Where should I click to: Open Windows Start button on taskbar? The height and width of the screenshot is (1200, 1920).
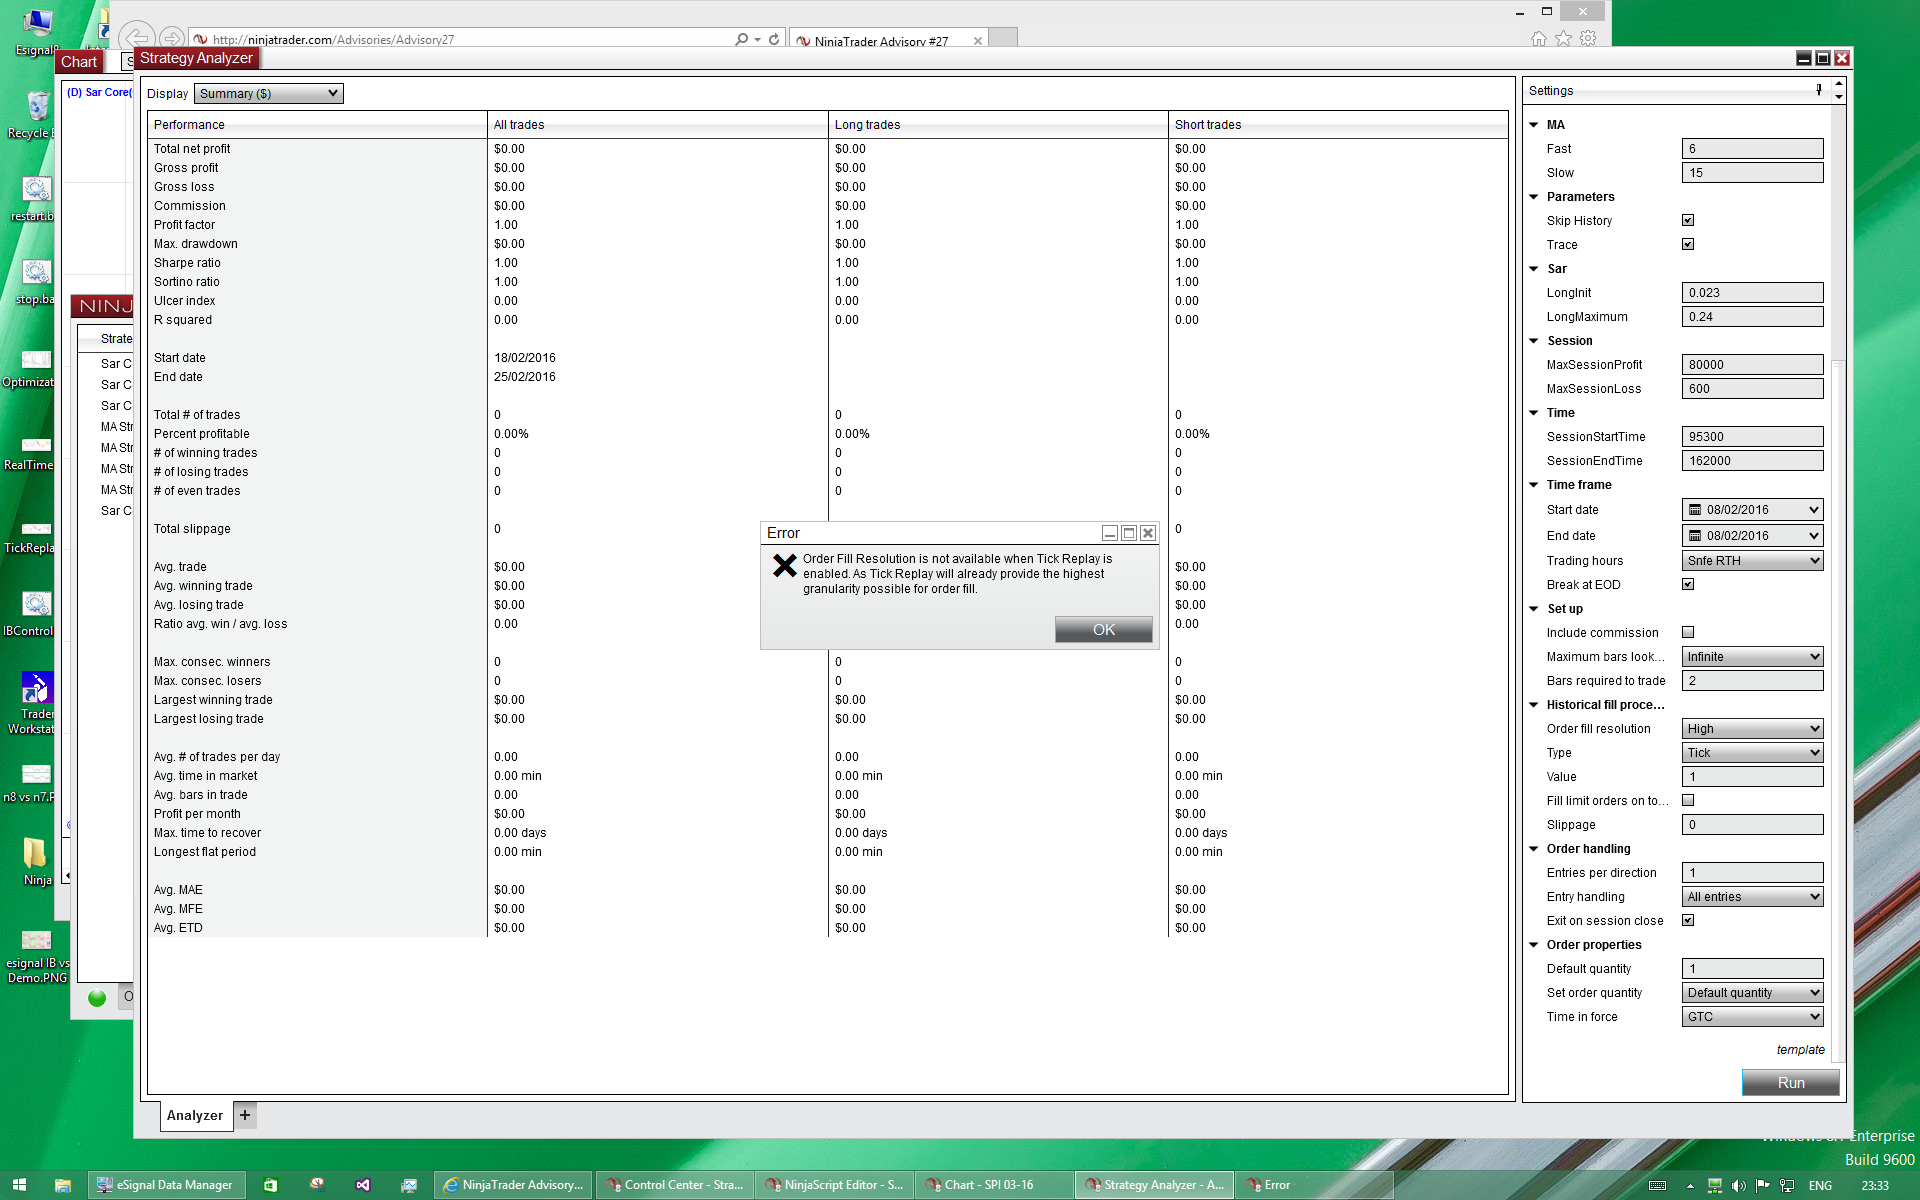click(19, 1185)
